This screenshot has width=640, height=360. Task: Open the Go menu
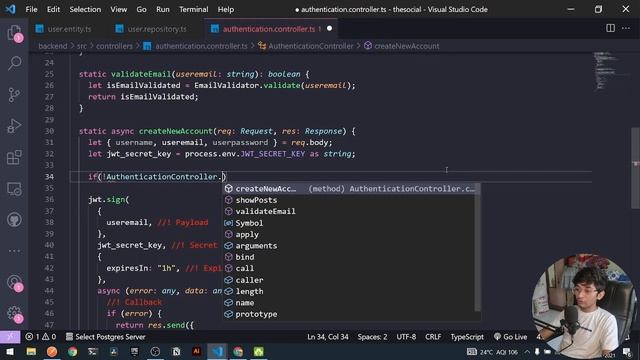[141, 9]
